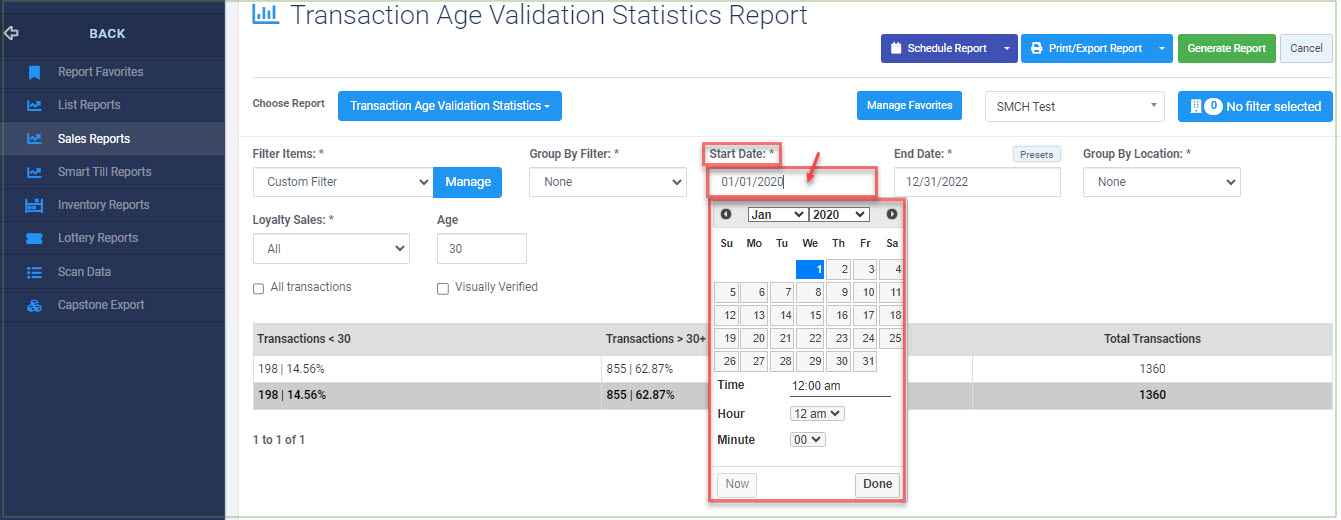1341x520 pixels.
Task: Open the Filter Items Custom Filter dropdown
Action: (343, 182)
